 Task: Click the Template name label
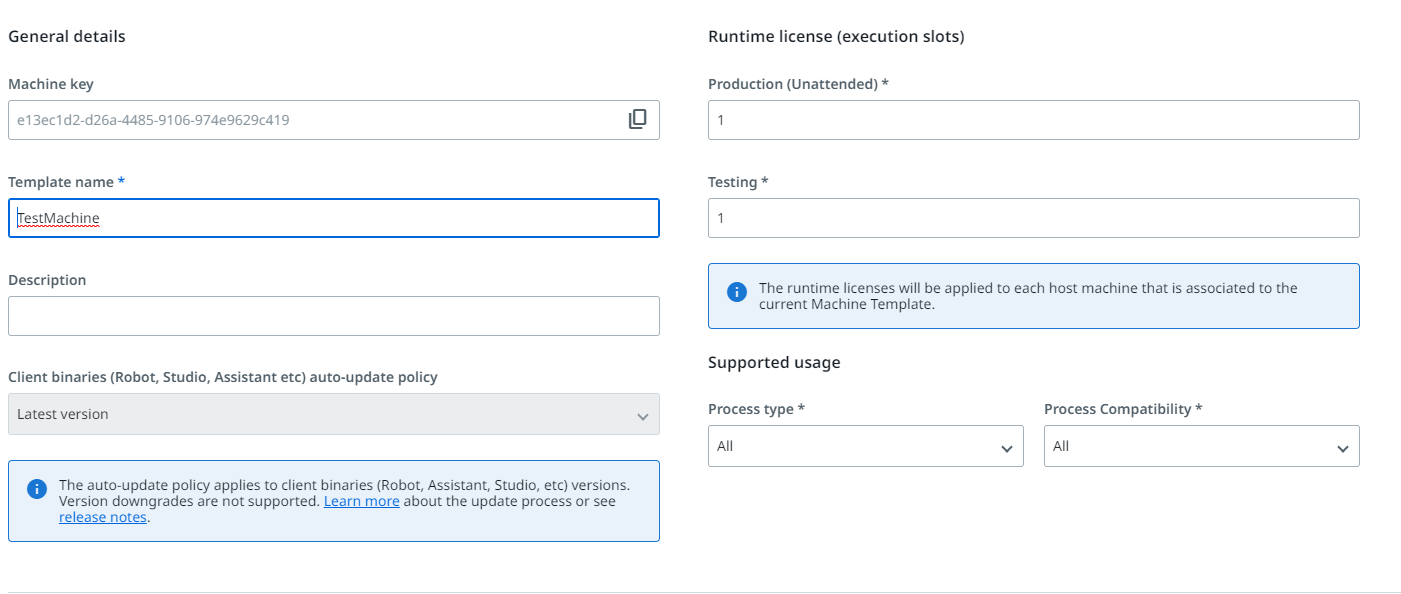click(x=62, y=182)
